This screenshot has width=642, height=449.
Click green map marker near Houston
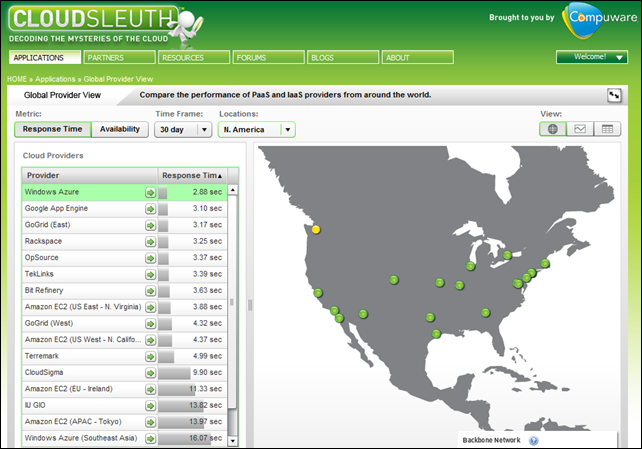point(436,334)
